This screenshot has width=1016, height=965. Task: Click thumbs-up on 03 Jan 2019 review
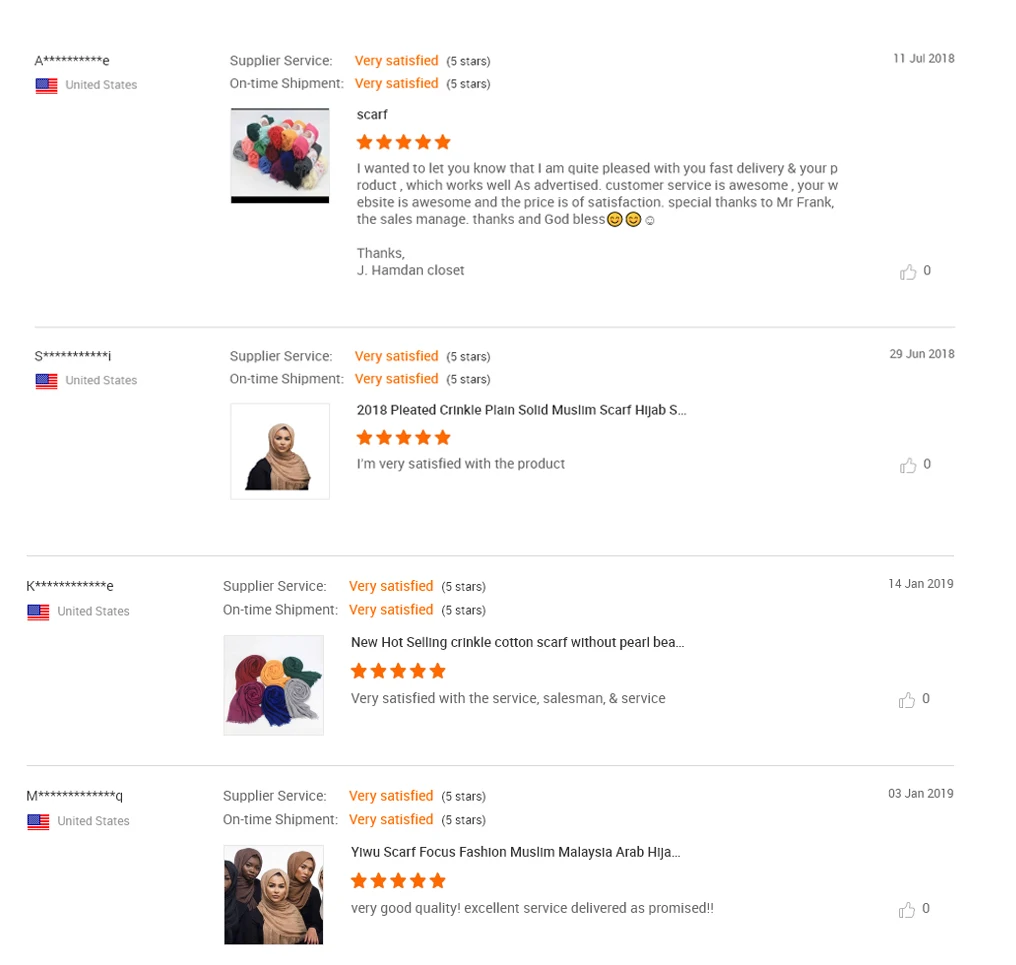[906, 910]
